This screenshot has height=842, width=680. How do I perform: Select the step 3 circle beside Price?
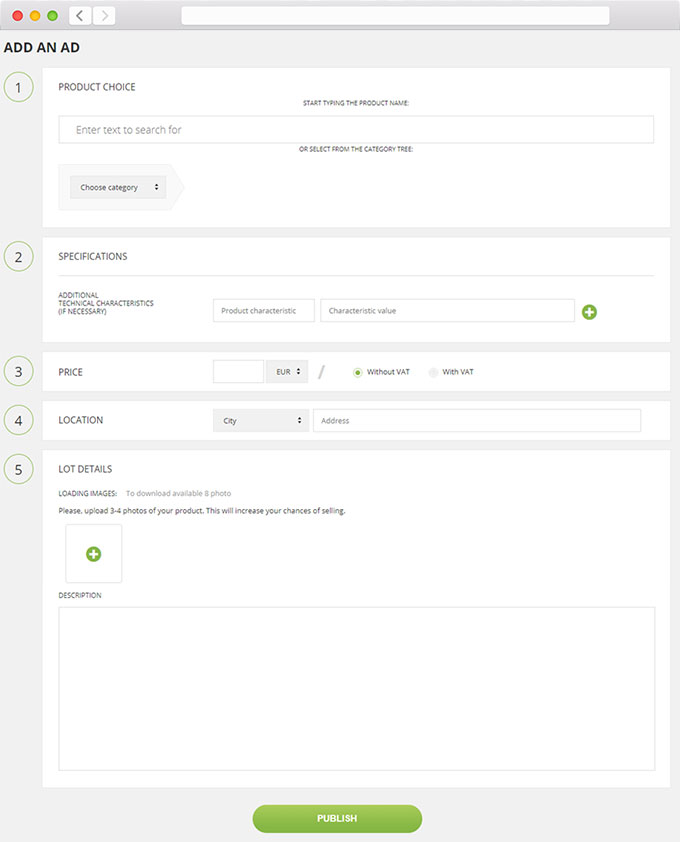(x=18, y=372)
